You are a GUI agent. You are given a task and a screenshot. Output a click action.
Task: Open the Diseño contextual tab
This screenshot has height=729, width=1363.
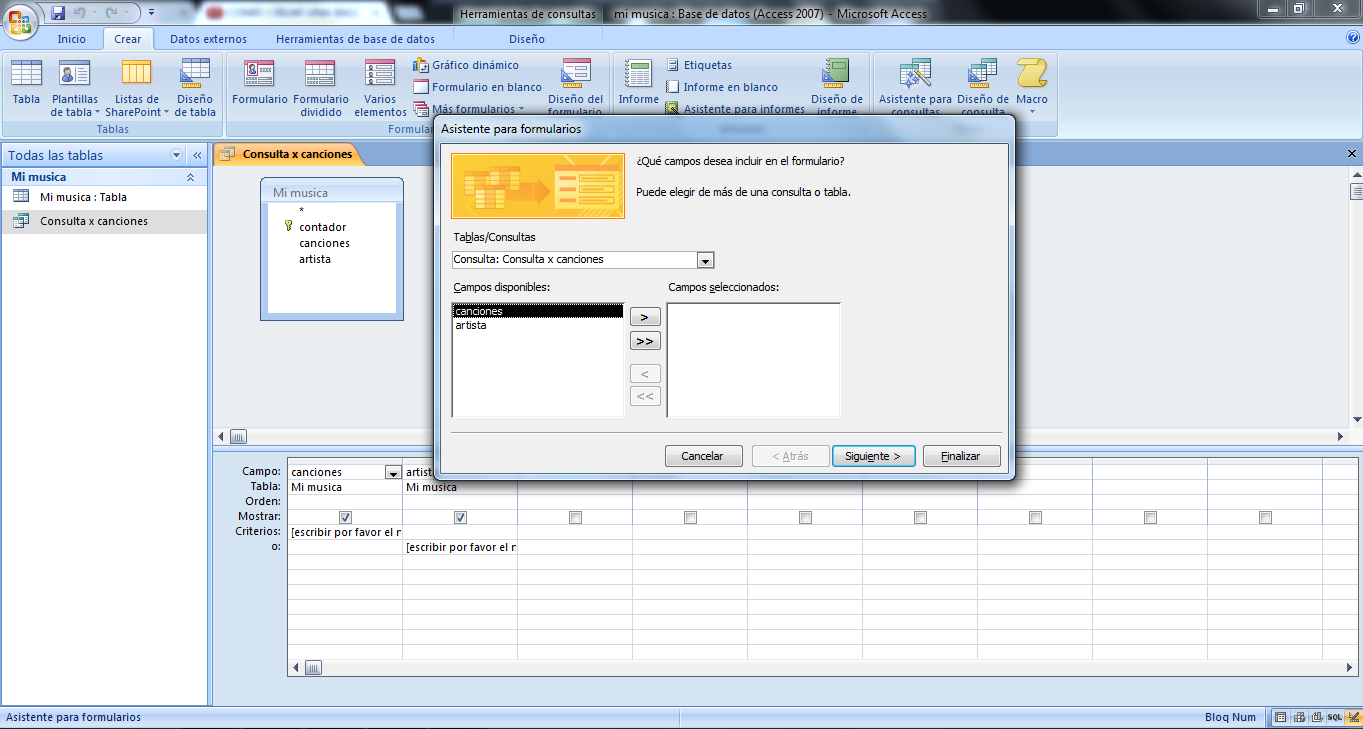pyautogui.click(x=527, y=39)
